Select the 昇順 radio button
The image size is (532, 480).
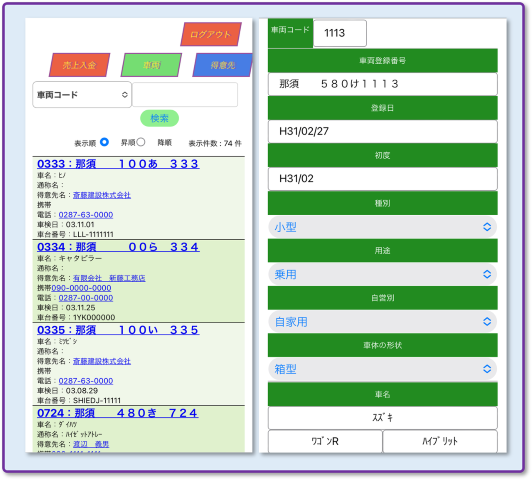point(104,142)
